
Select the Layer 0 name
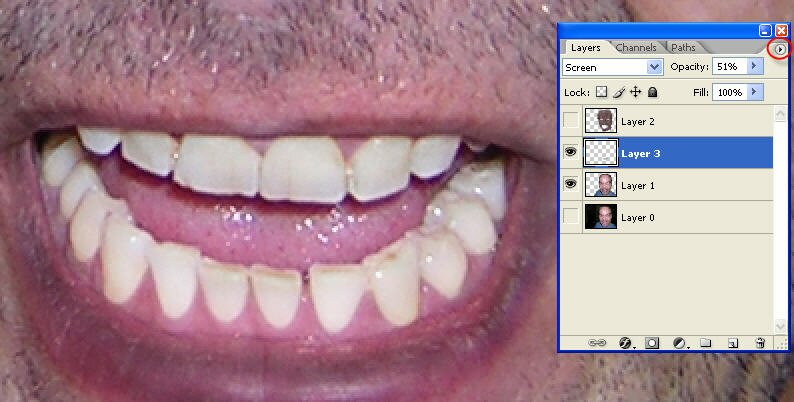click(x=638, y=218)
